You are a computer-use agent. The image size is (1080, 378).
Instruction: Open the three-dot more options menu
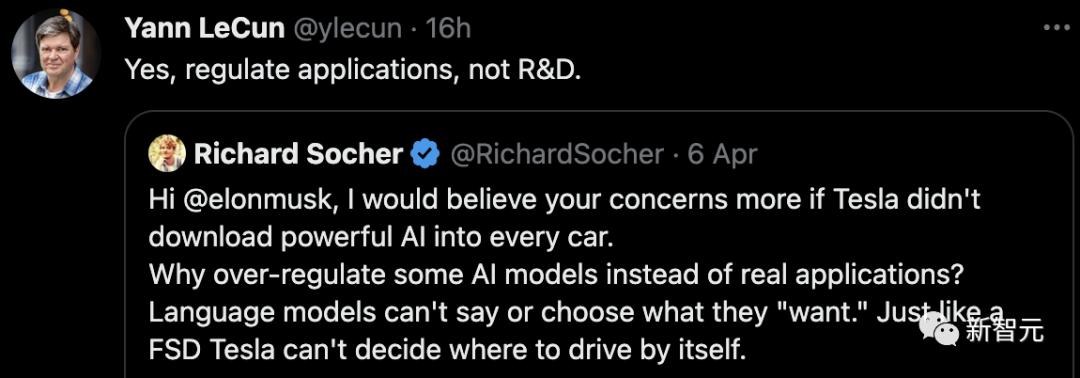point(1057,28)
